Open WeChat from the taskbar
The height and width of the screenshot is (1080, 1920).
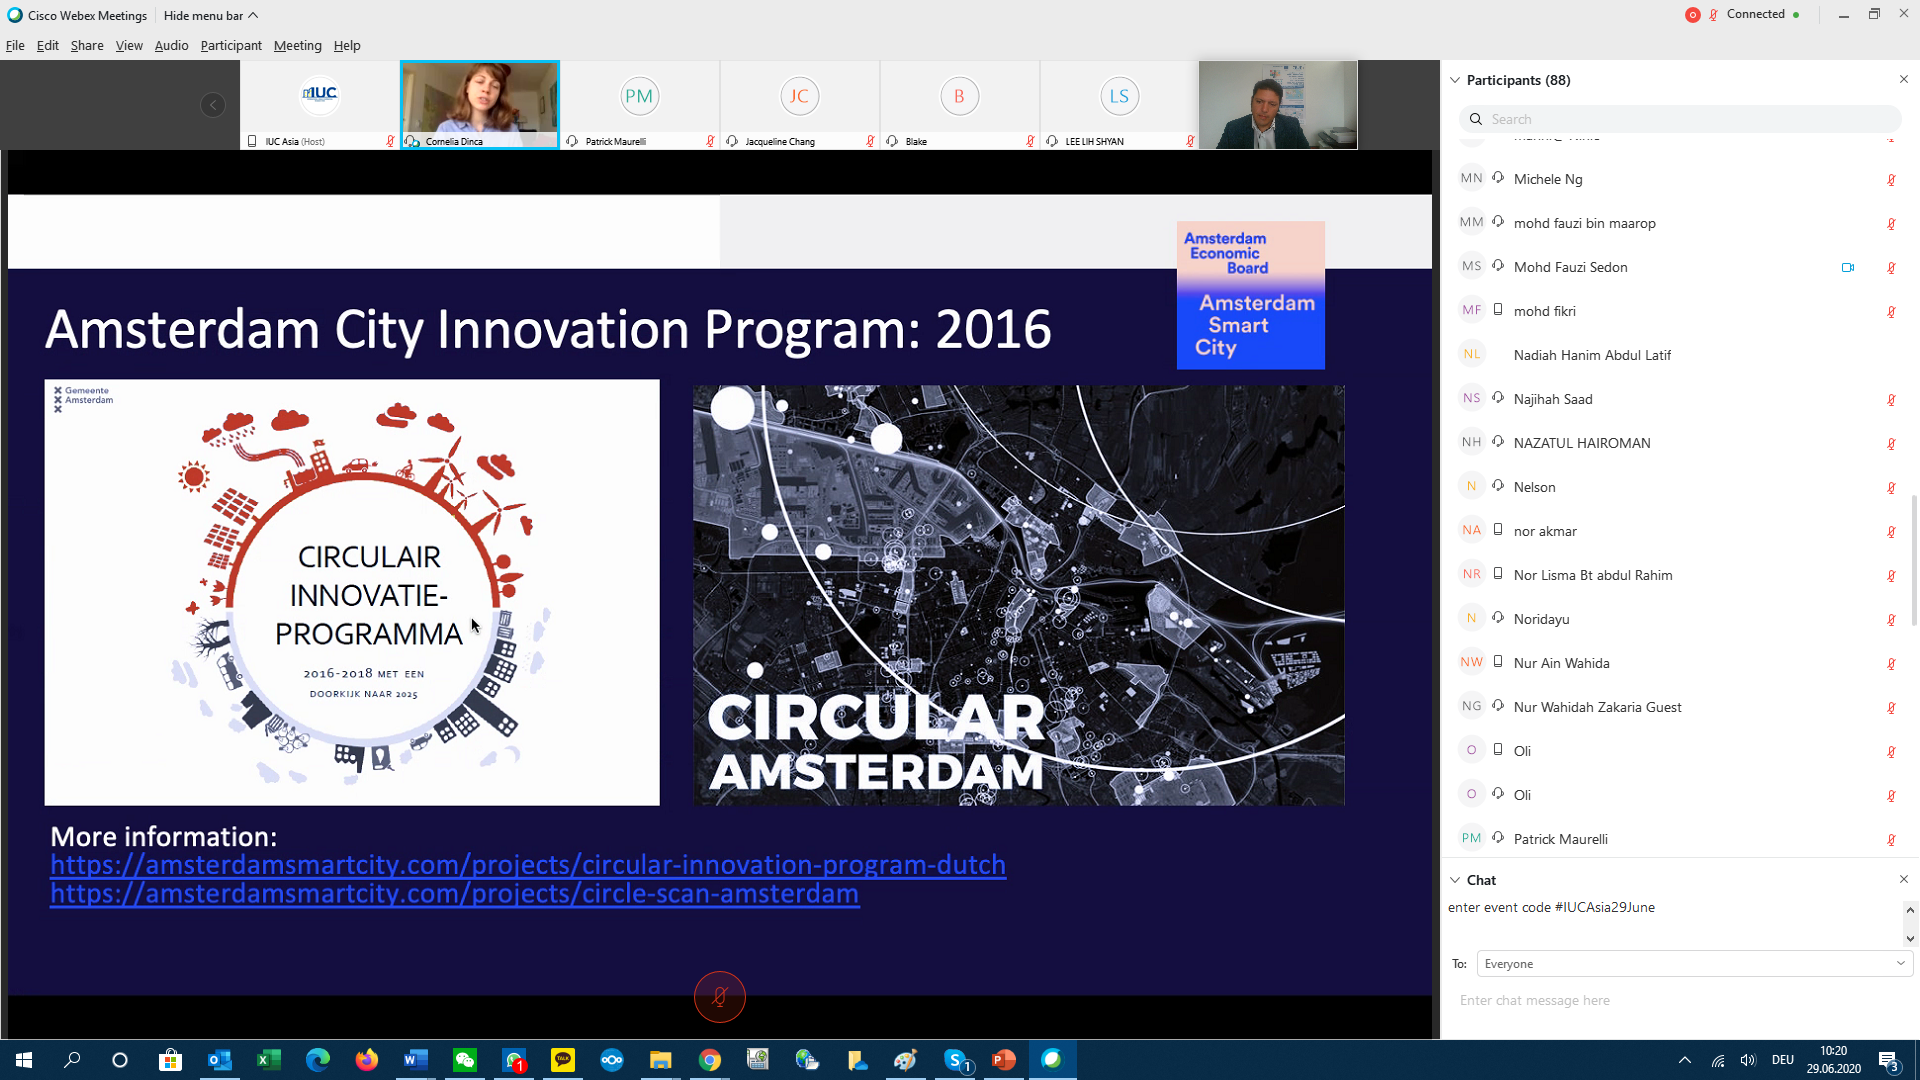click(x=465, y=1060)
